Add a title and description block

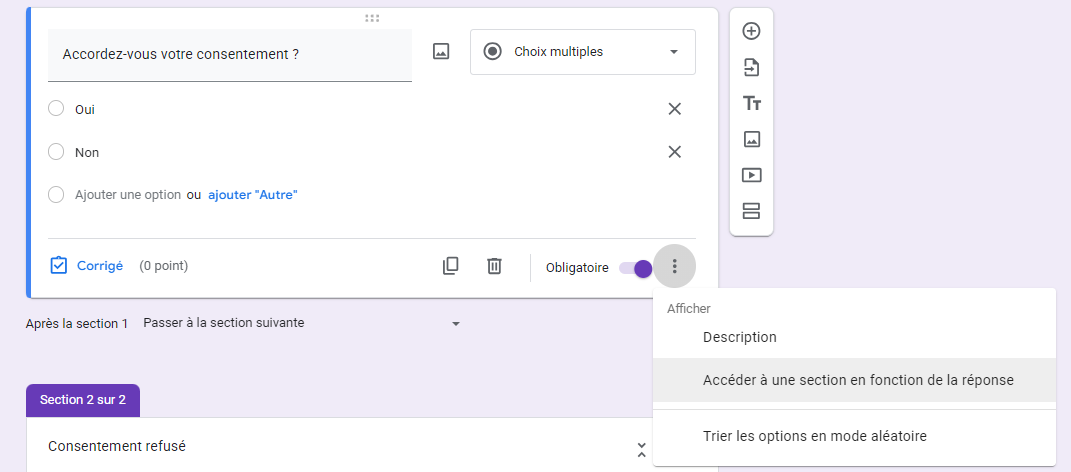click(751, 103)
